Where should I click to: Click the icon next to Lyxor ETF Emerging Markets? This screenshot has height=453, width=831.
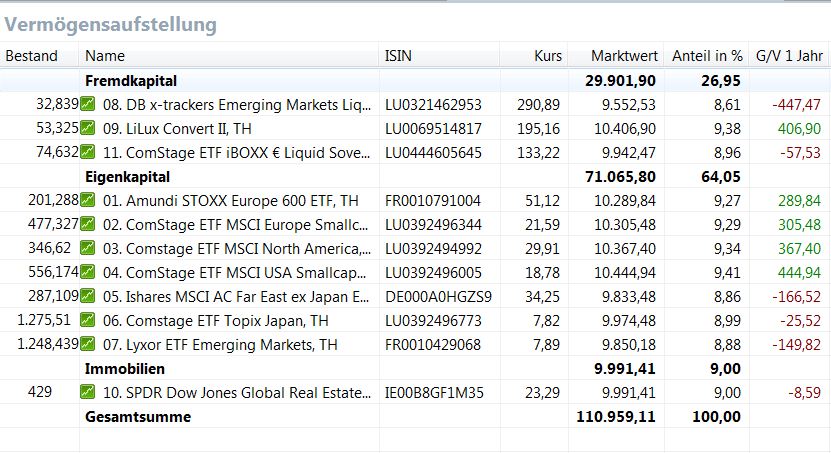(88, 344)
